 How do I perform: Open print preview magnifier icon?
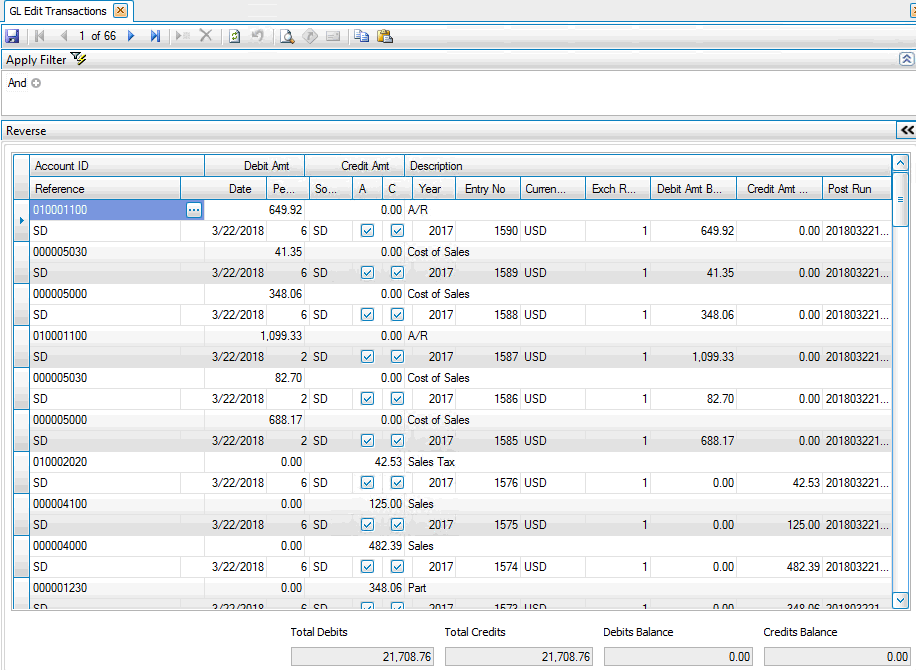click(x=286, y=36)
